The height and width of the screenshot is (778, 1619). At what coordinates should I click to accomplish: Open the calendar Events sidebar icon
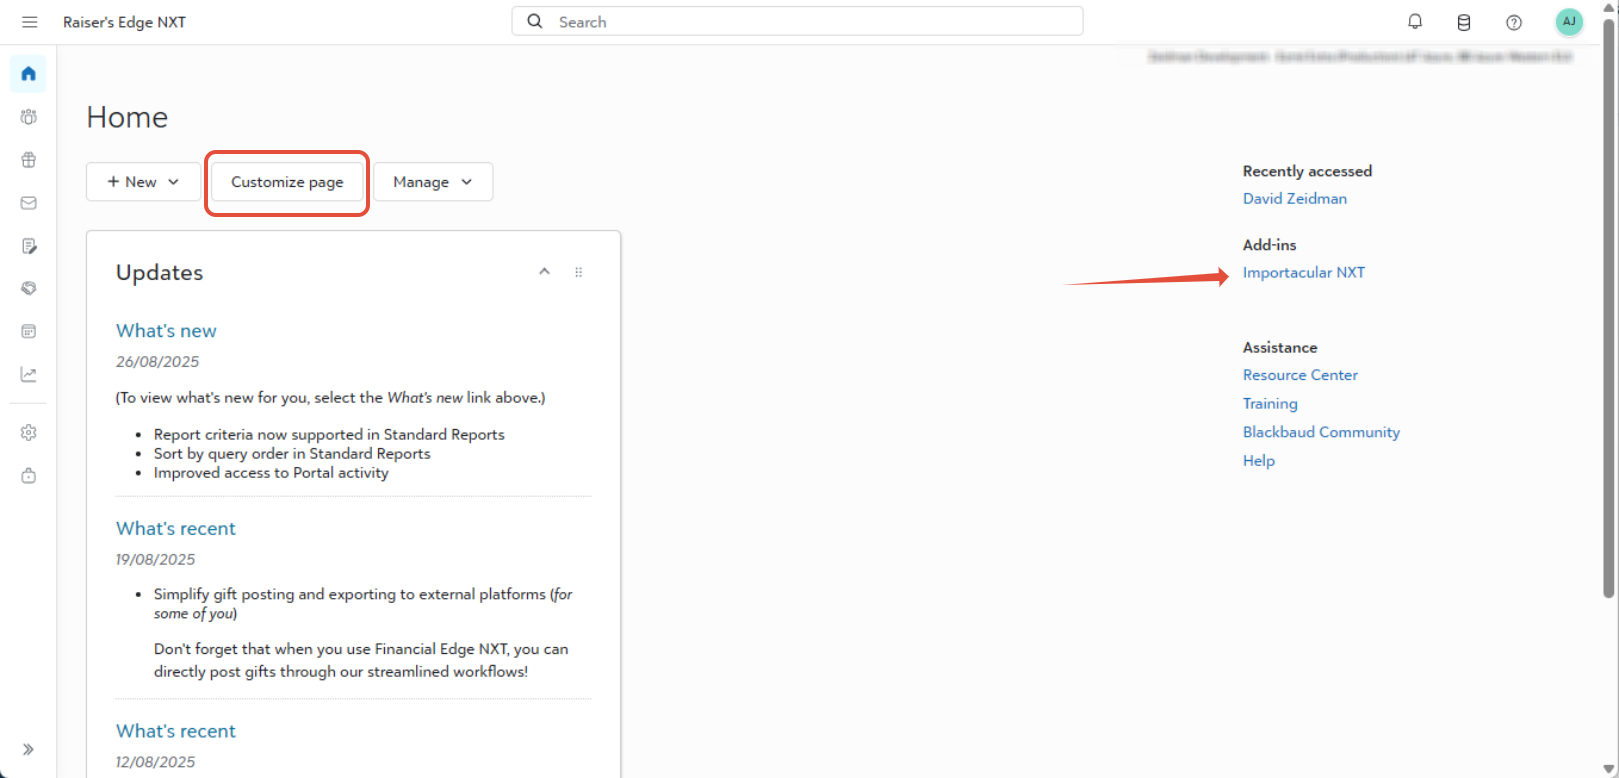pyautogui.click(x=28, y=331)
